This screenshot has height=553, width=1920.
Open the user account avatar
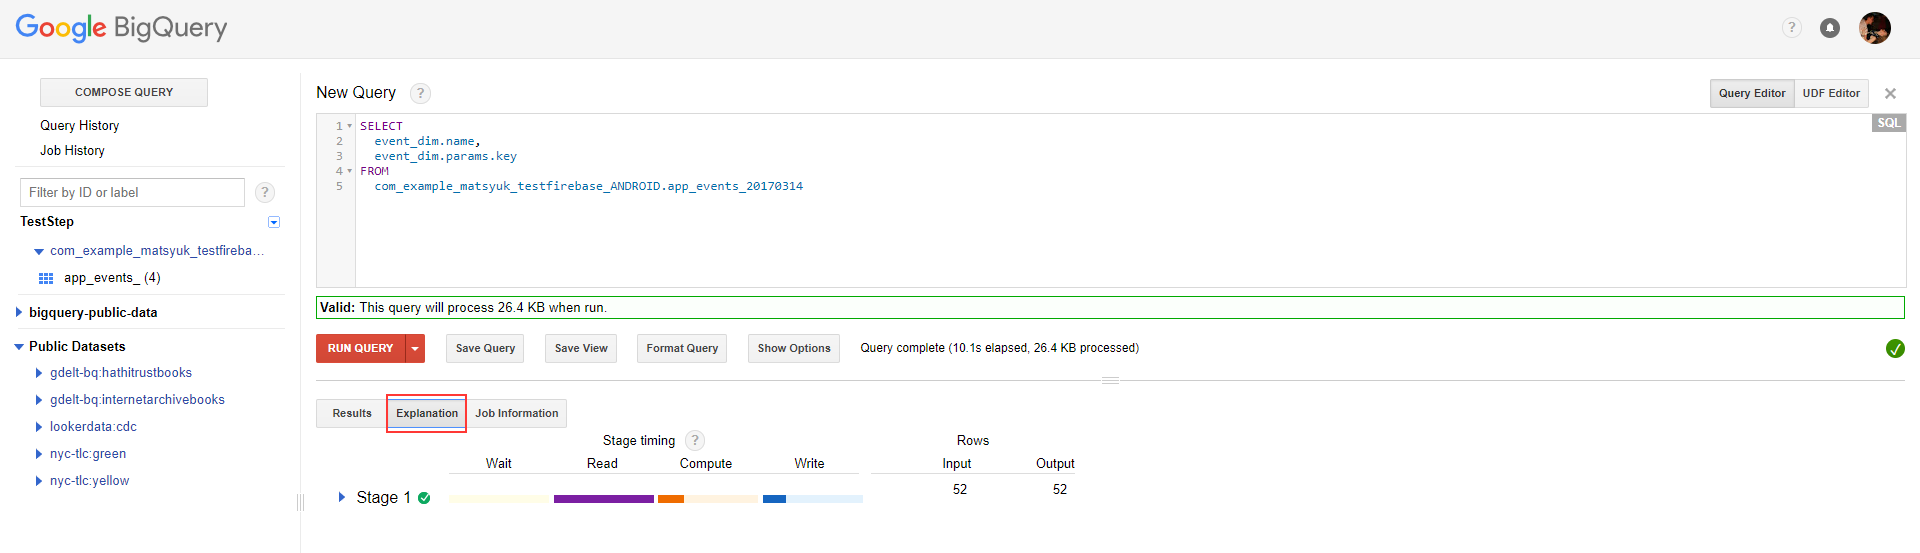(1874, 28)
